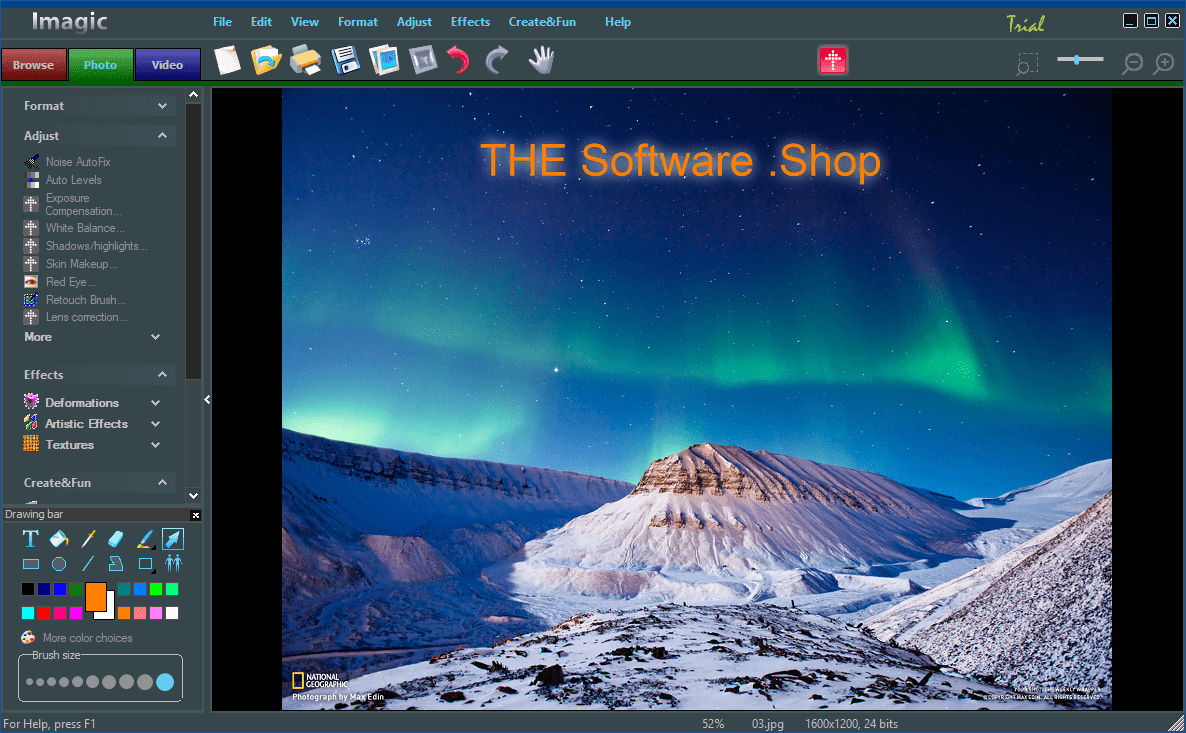Activate the hand pan tool

coord(541,61)
